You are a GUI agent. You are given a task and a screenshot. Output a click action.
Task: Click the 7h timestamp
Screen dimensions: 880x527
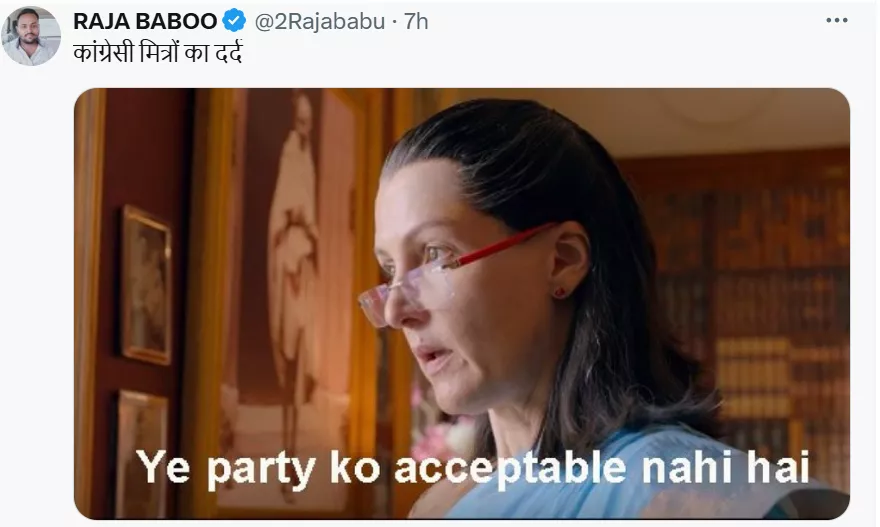coord(416,21)
